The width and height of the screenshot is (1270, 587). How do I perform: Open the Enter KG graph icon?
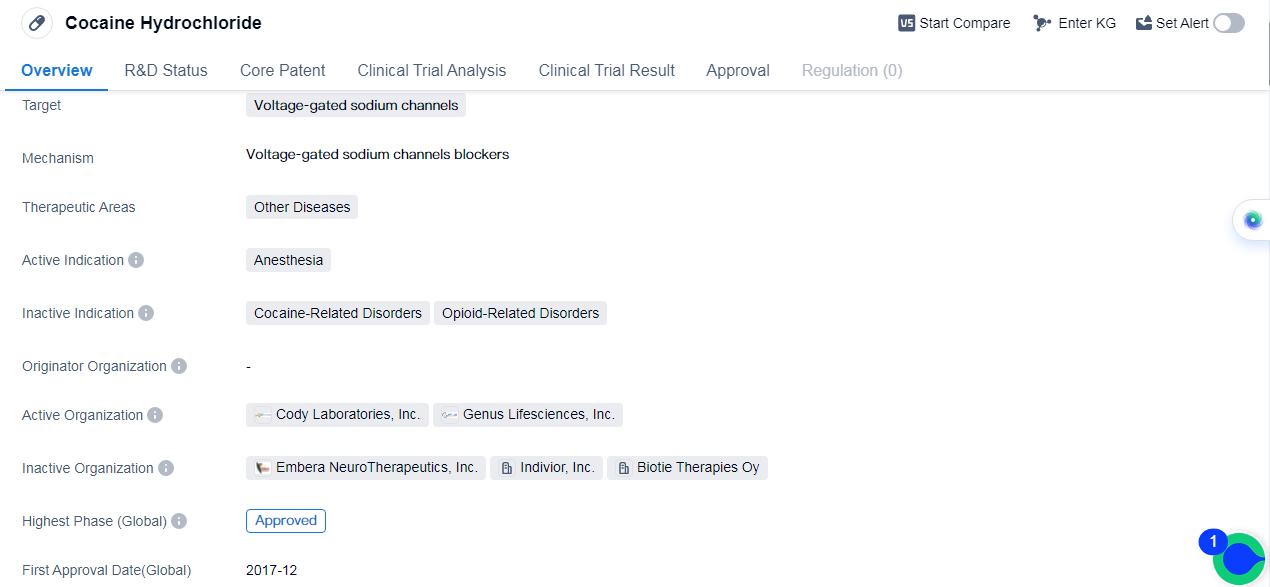click(x=1043, y=23)
